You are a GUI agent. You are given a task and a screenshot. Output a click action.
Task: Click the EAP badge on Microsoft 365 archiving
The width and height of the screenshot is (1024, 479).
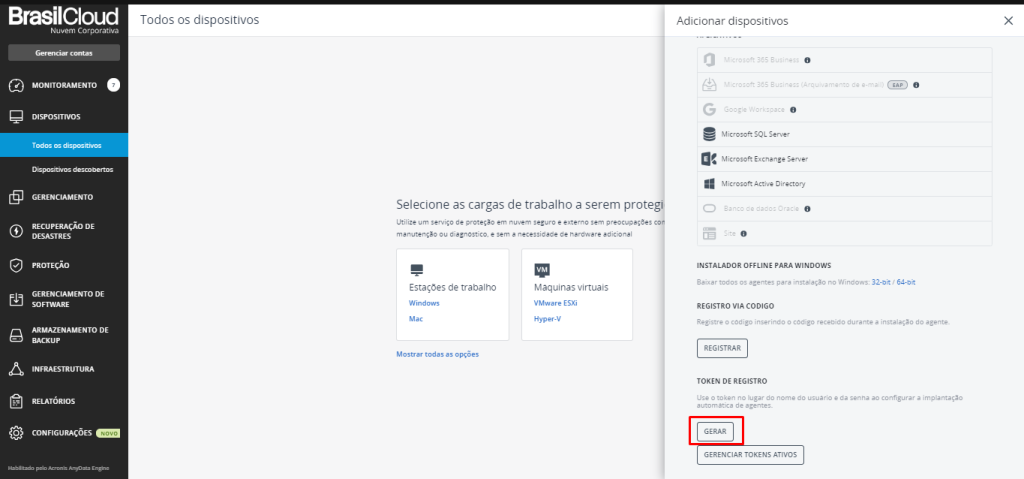click(897, 85)
